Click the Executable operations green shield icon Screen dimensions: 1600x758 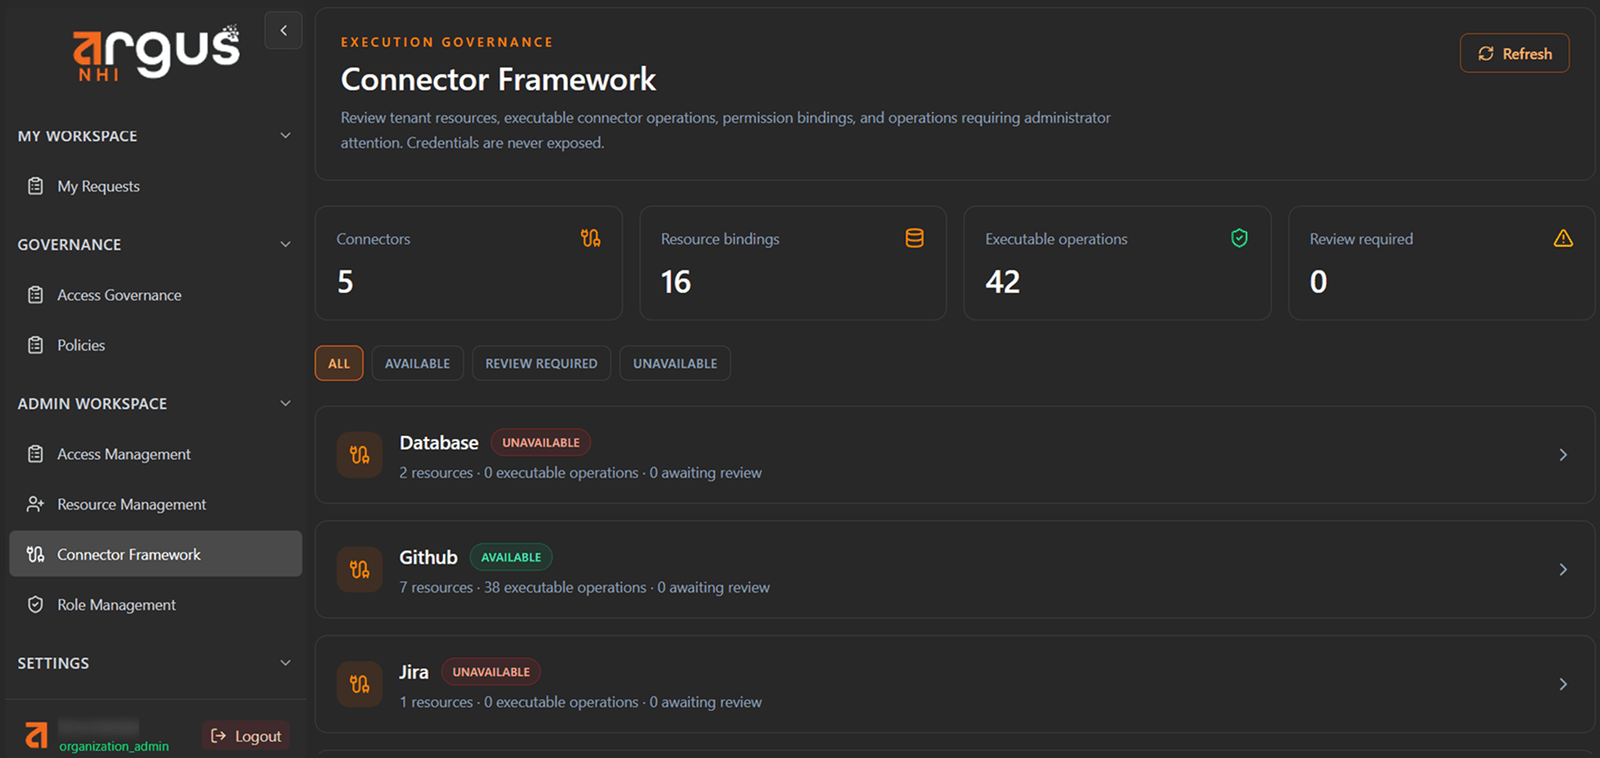(1239, 238)
